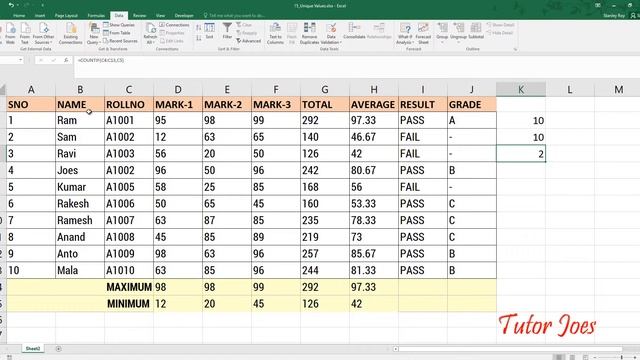Open the View ribbon tab
Image resolution: width=640 pixels, height=360 pixels.
[160, 16]
